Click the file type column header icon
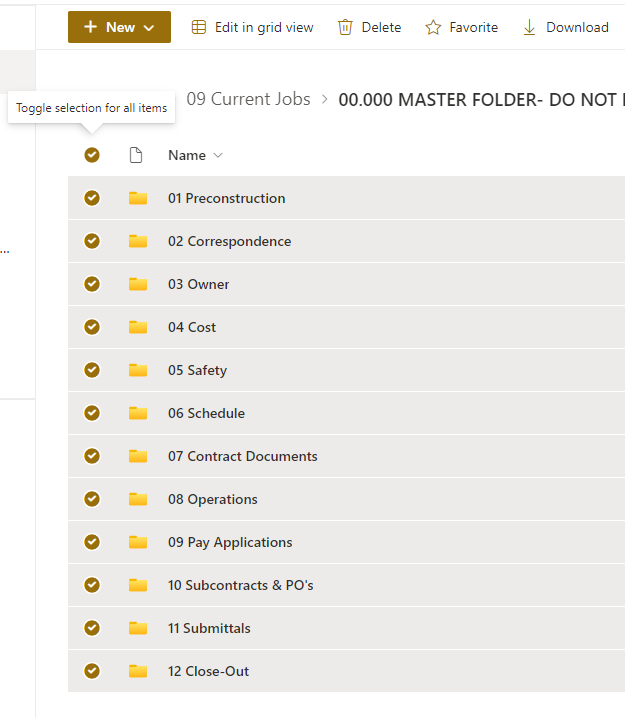Screen dimensions: 625x718 pyautogui.click(x=136, y=155)
